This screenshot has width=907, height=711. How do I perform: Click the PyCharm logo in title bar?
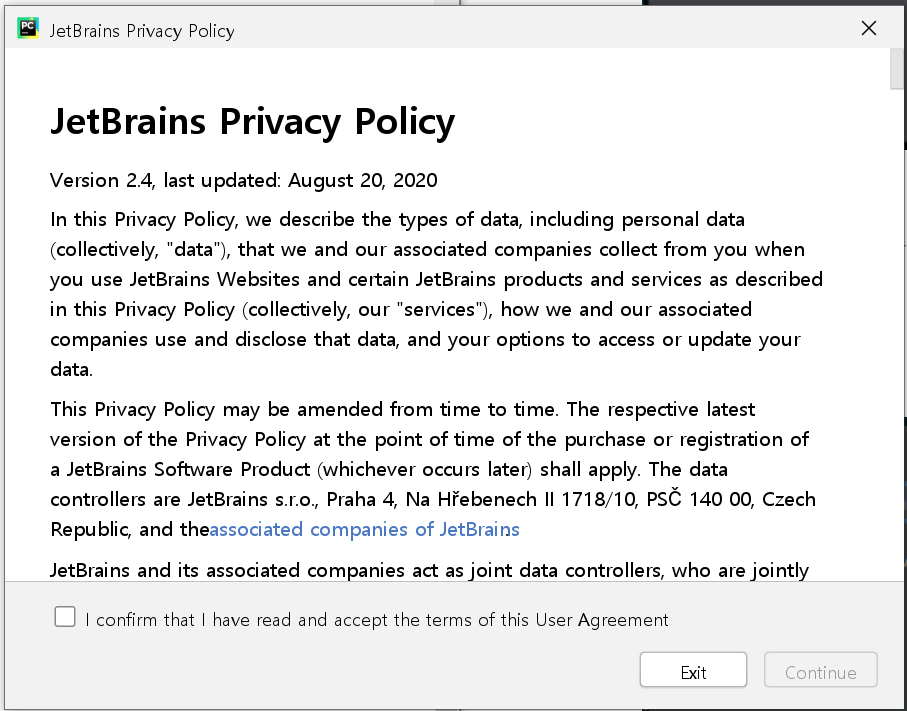[x=28, y=29]
